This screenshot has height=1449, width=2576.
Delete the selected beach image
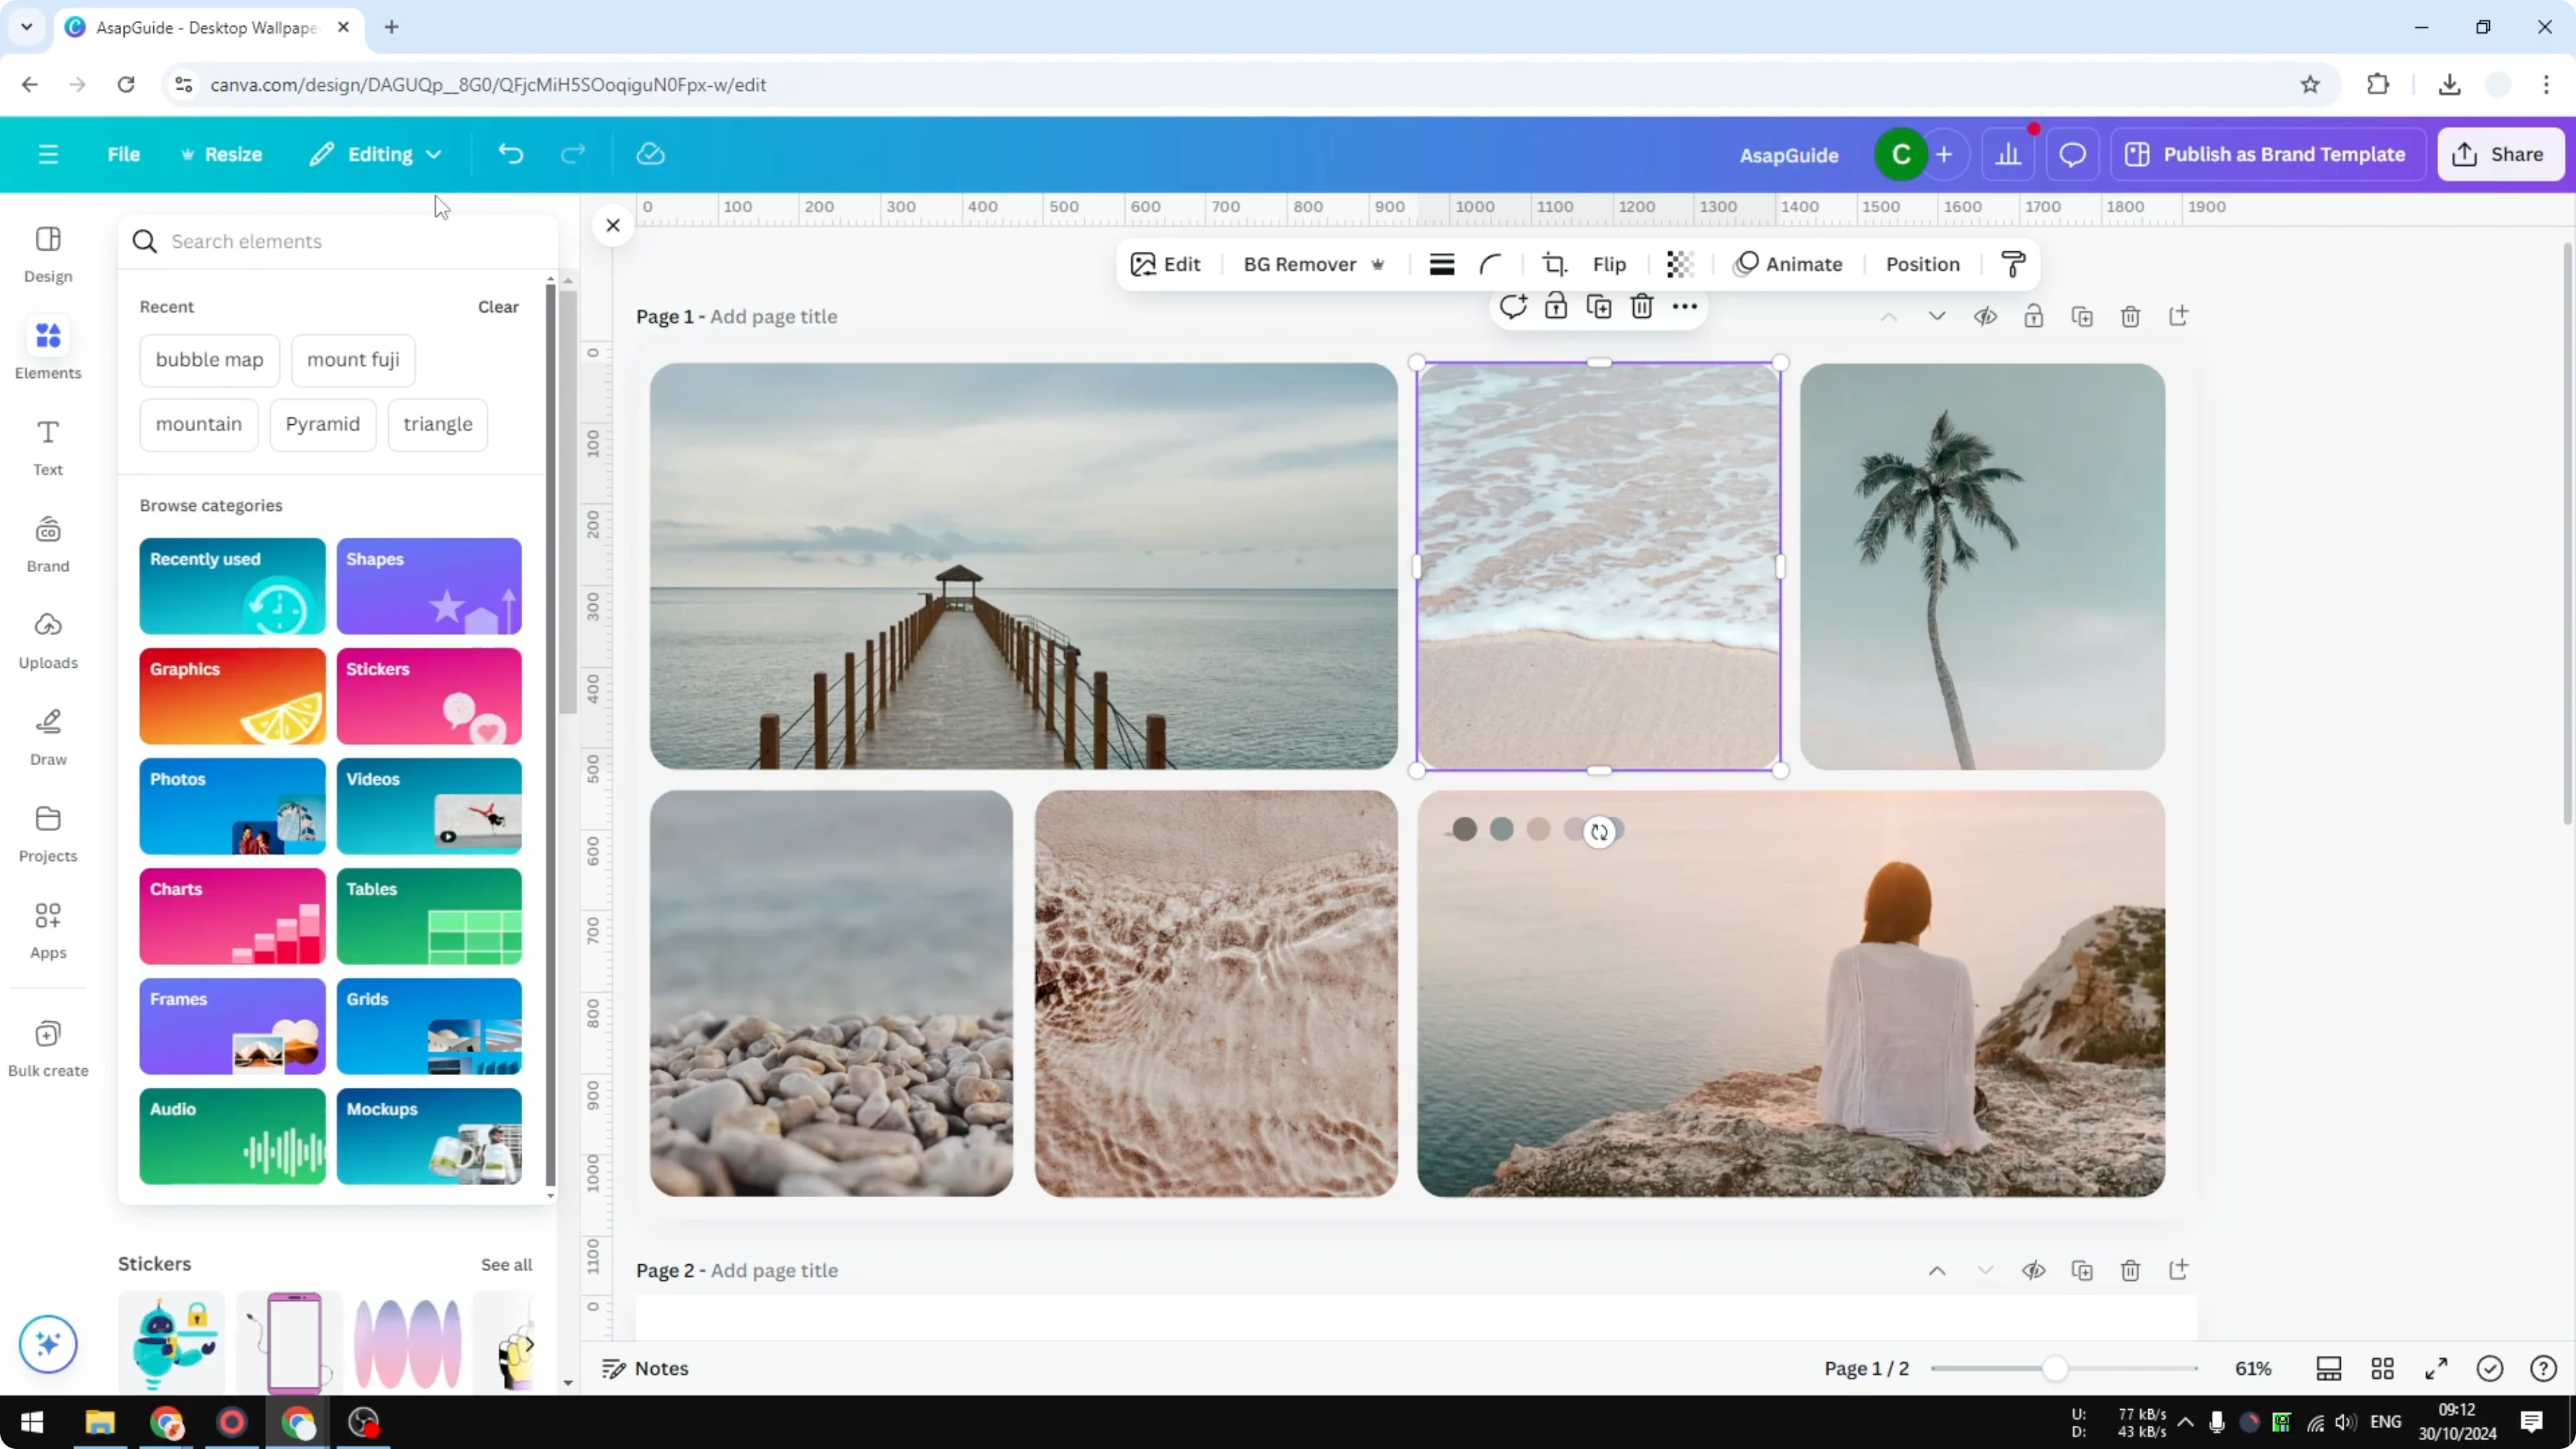coord(1641,307)
